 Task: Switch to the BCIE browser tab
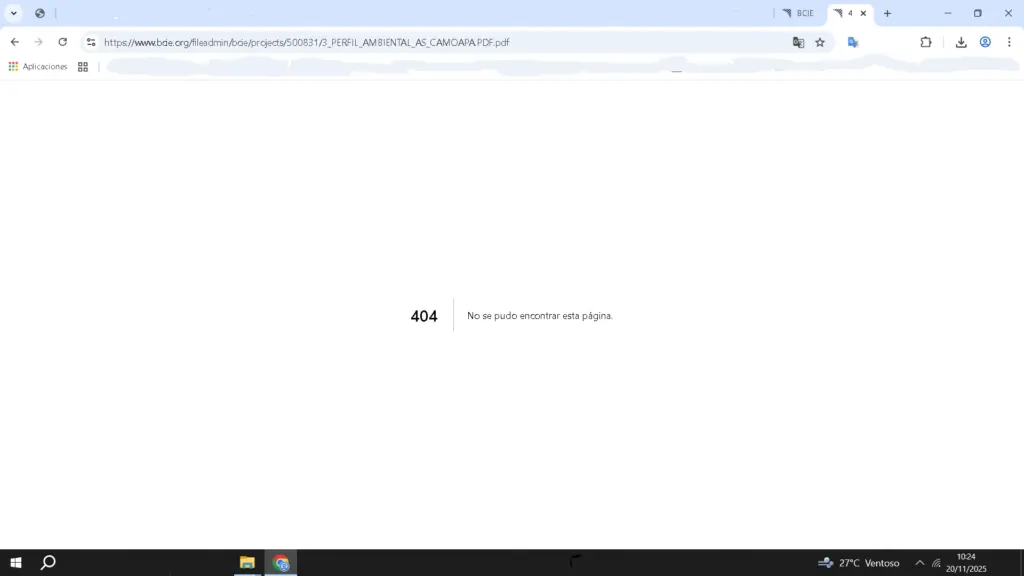[x=806, y=14]
